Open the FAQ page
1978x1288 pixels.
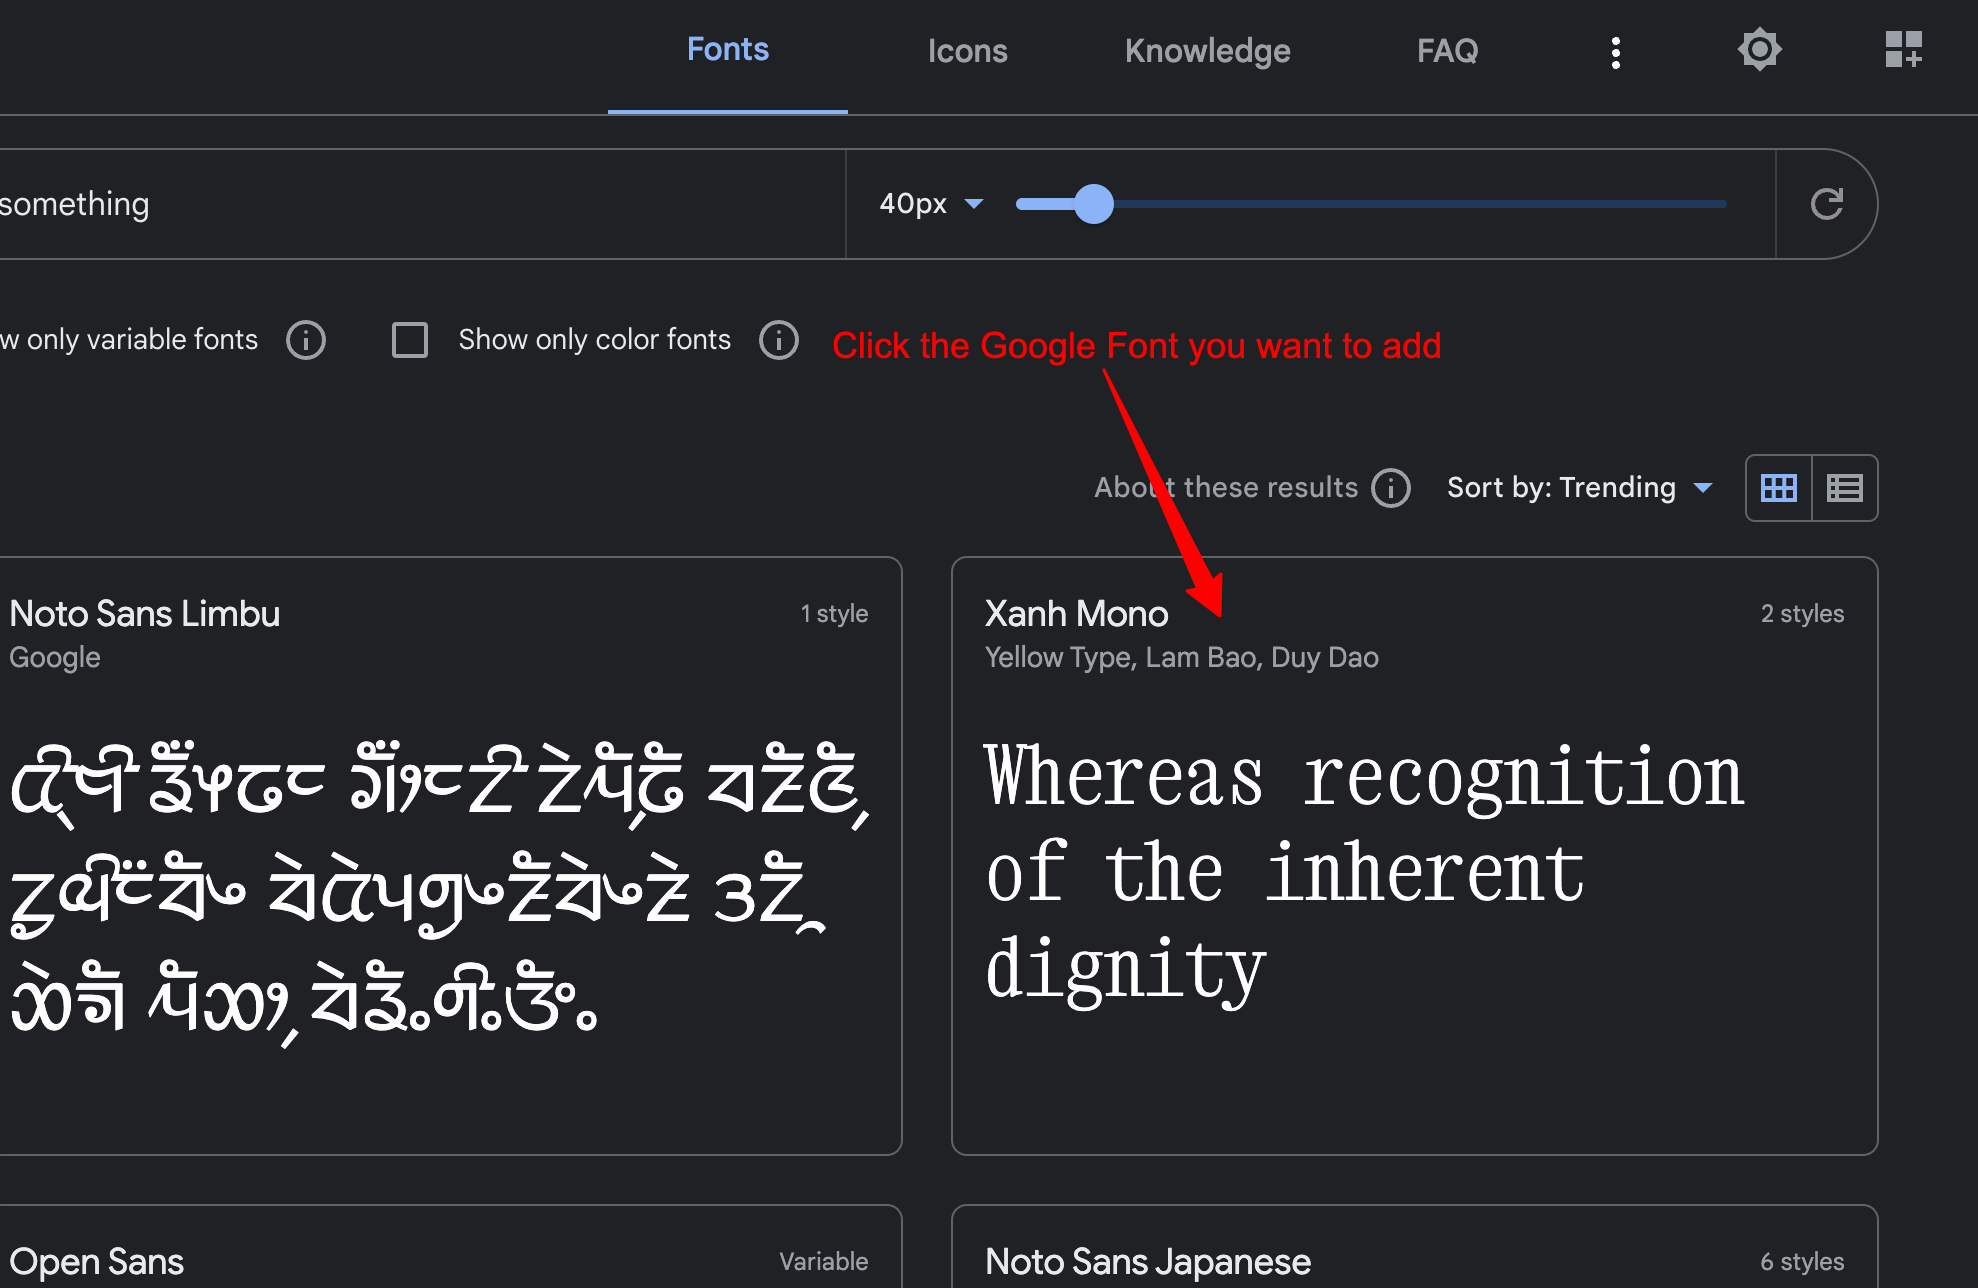pyautogui.click(x=1447, y=50)
